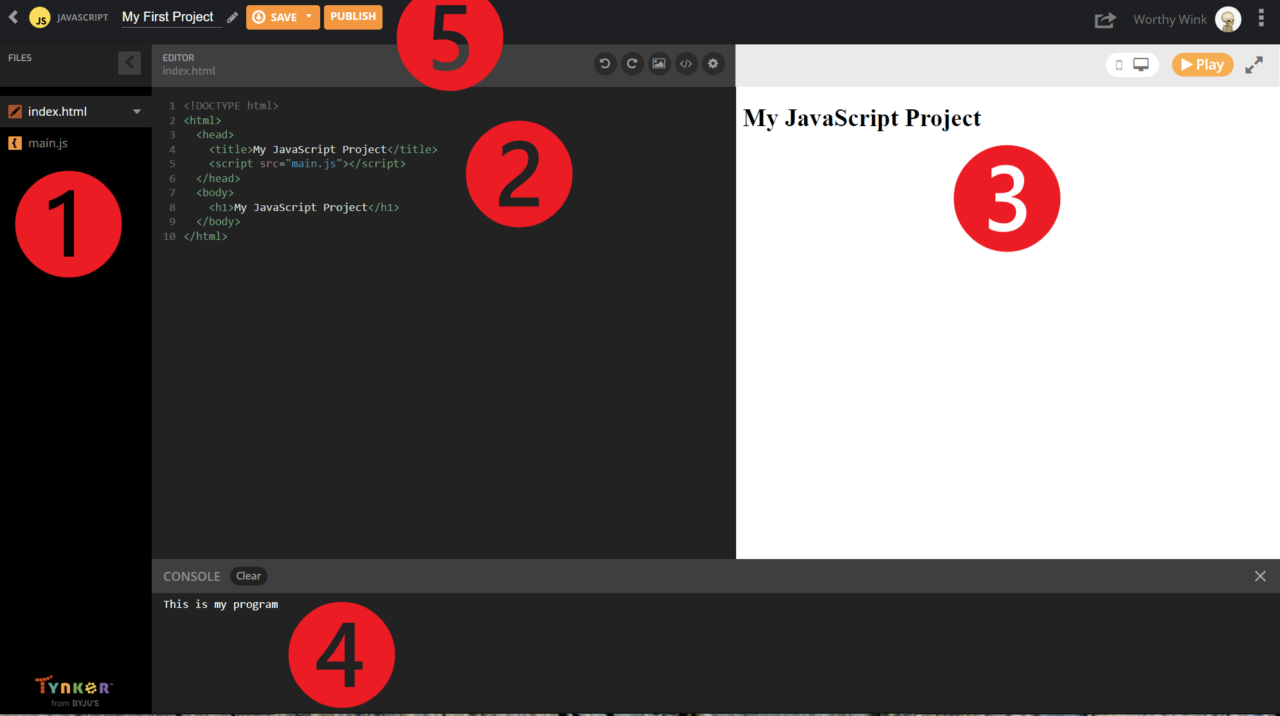Expand the preview to fullscreen

coord(1254,65)
